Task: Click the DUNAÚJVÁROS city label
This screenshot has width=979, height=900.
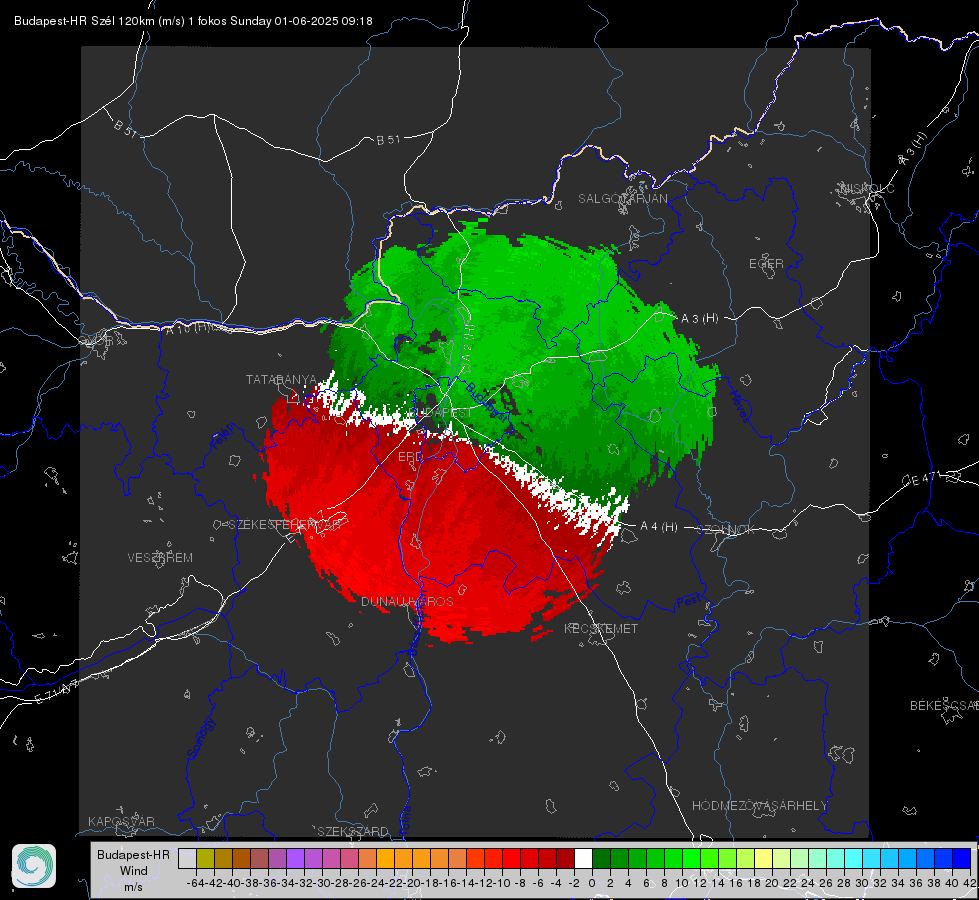Action: (x=407, y=601)
